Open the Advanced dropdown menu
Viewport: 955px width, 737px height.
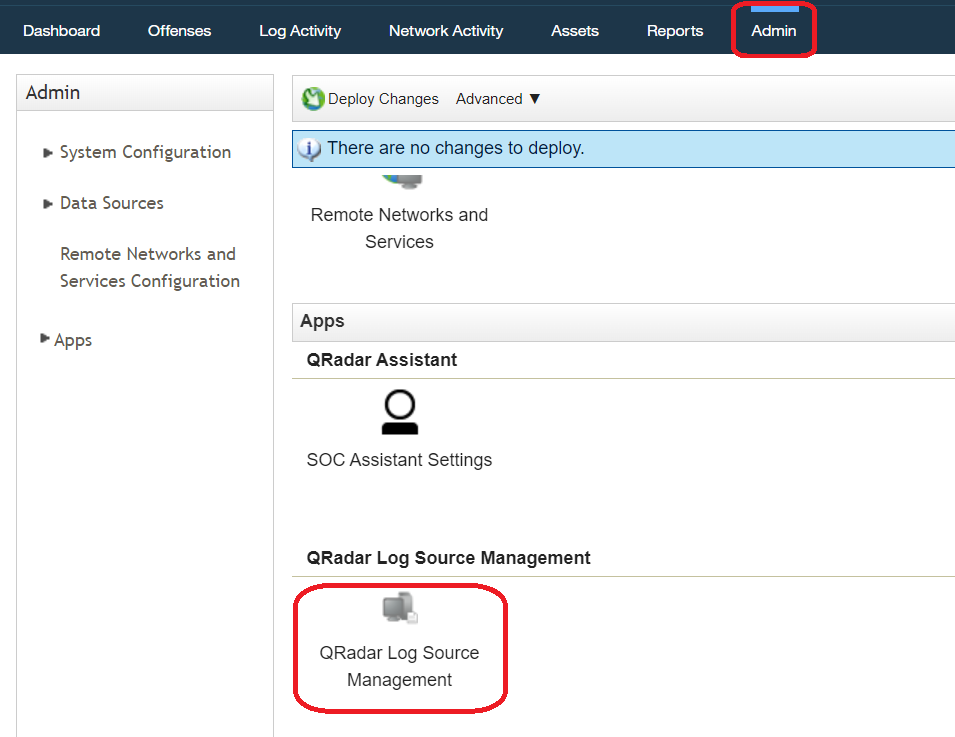pyautogui.click(x=498, y=99)
